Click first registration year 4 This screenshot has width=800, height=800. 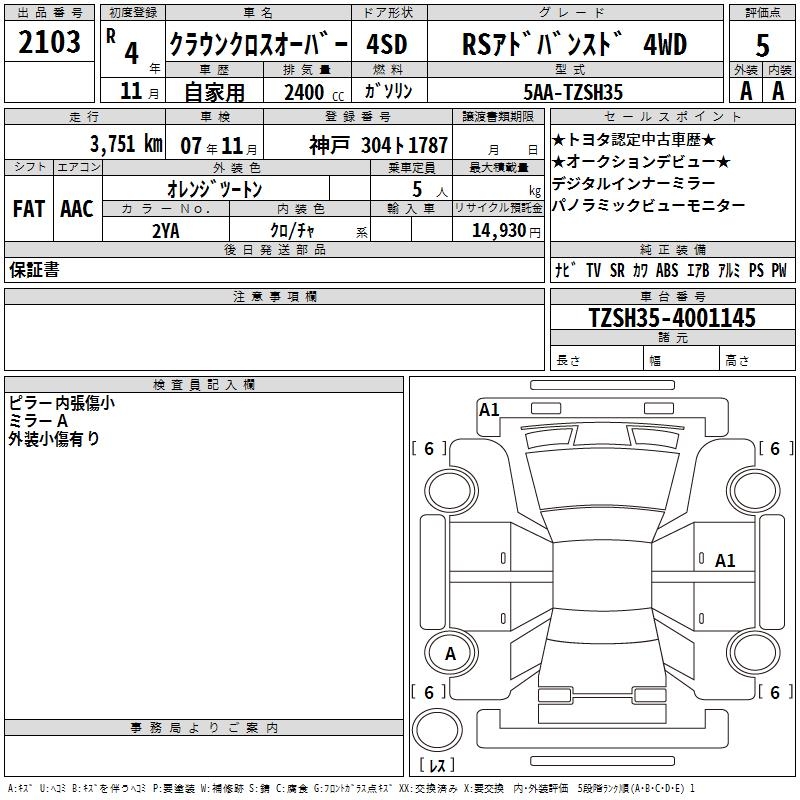[x=131, y=53]
